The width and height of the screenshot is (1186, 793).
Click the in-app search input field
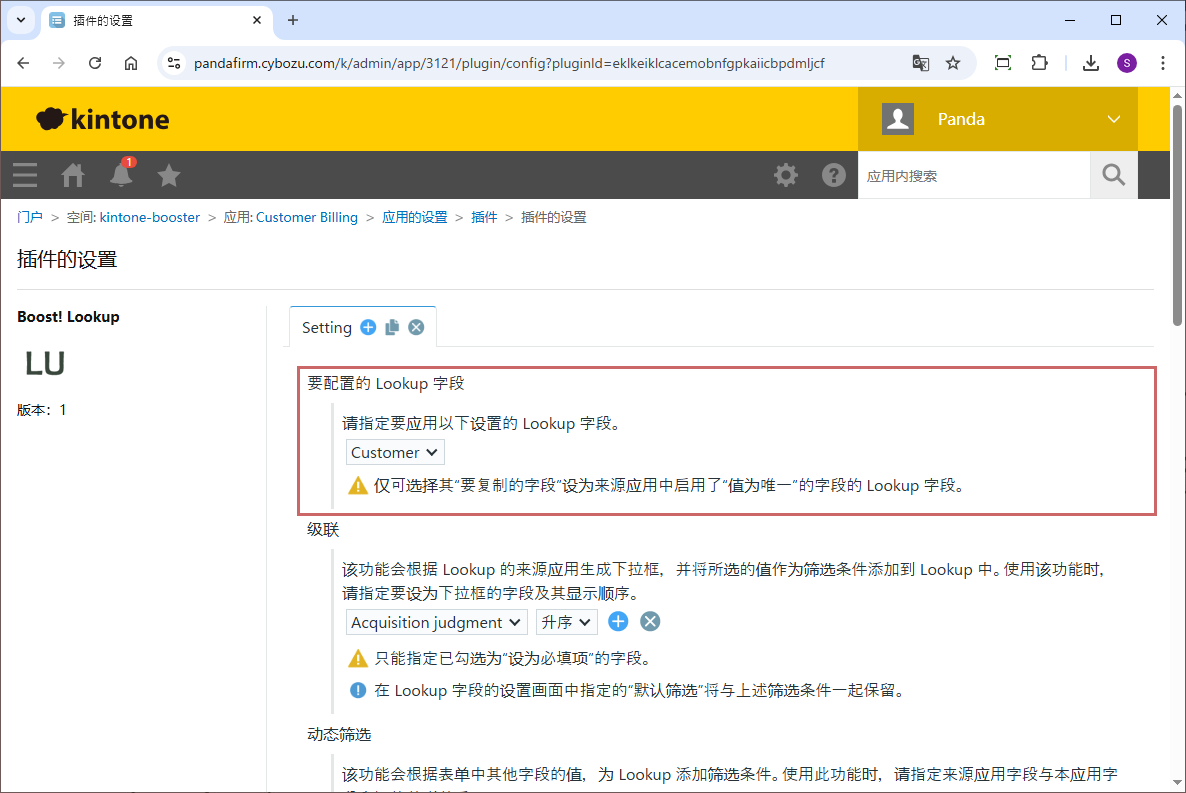973,176
